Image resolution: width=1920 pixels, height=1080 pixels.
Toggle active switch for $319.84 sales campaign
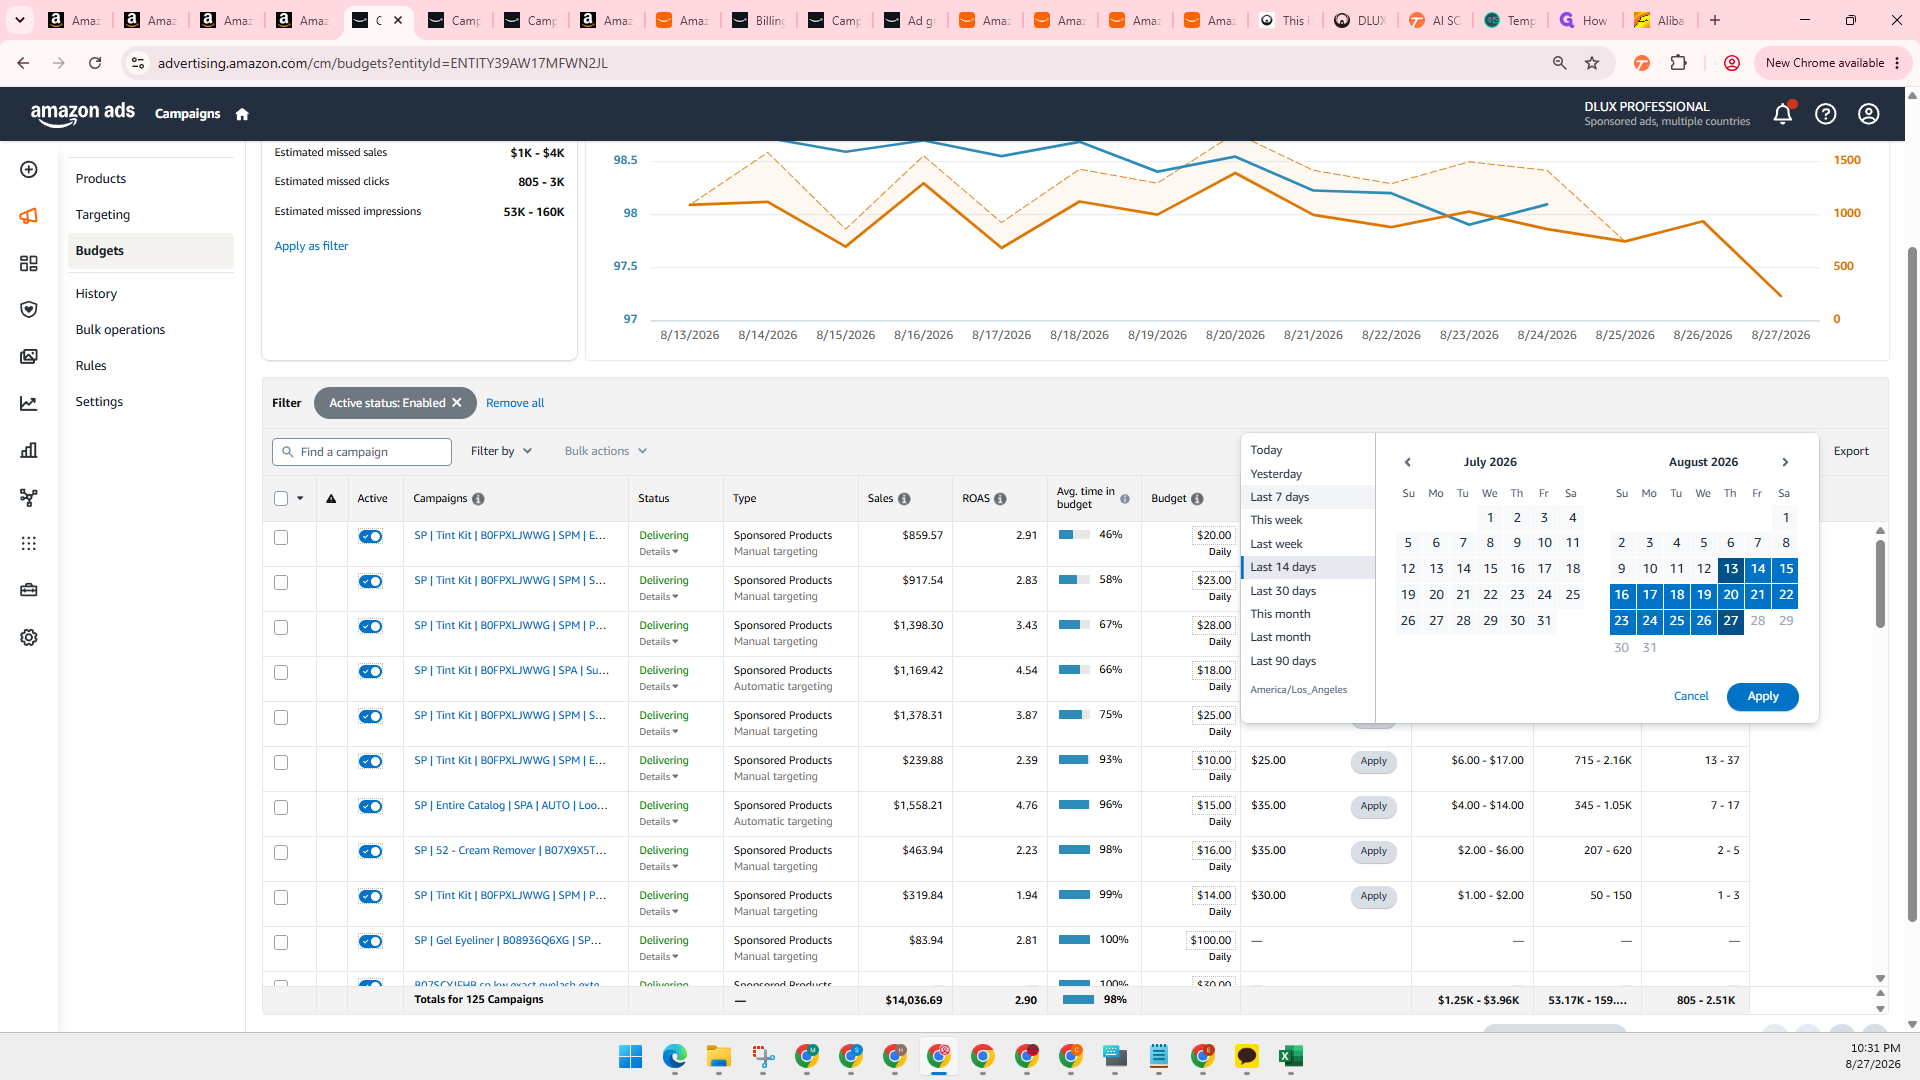pos(370,896)
